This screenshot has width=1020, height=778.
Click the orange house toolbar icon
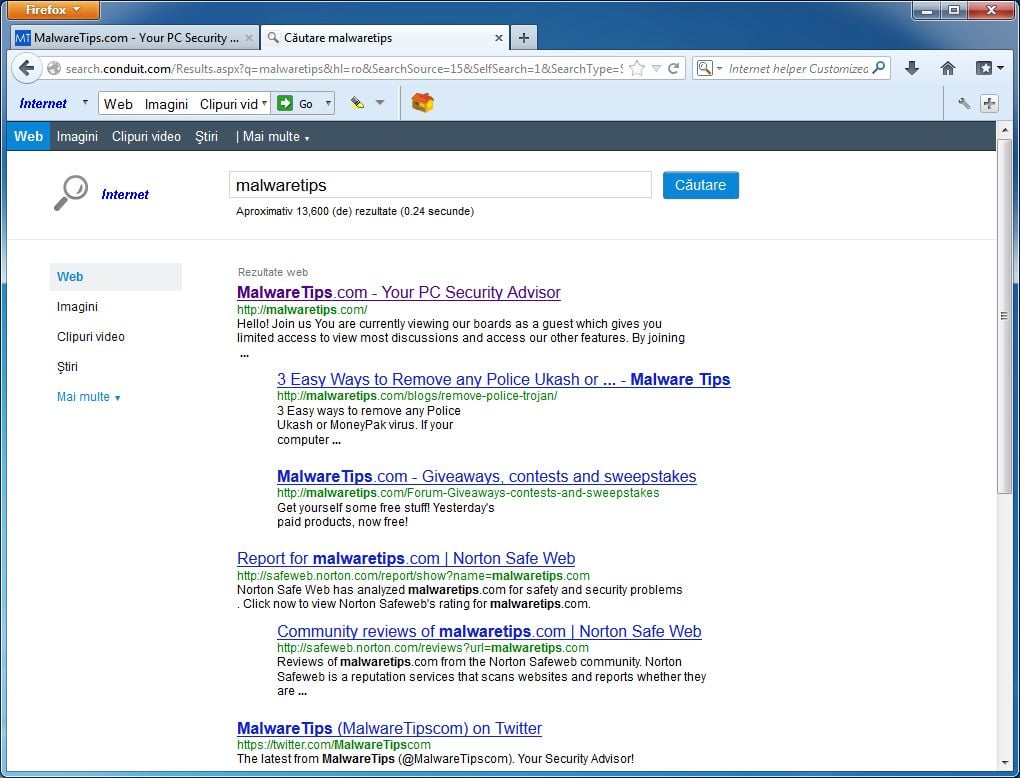click(x=423, y=103)
